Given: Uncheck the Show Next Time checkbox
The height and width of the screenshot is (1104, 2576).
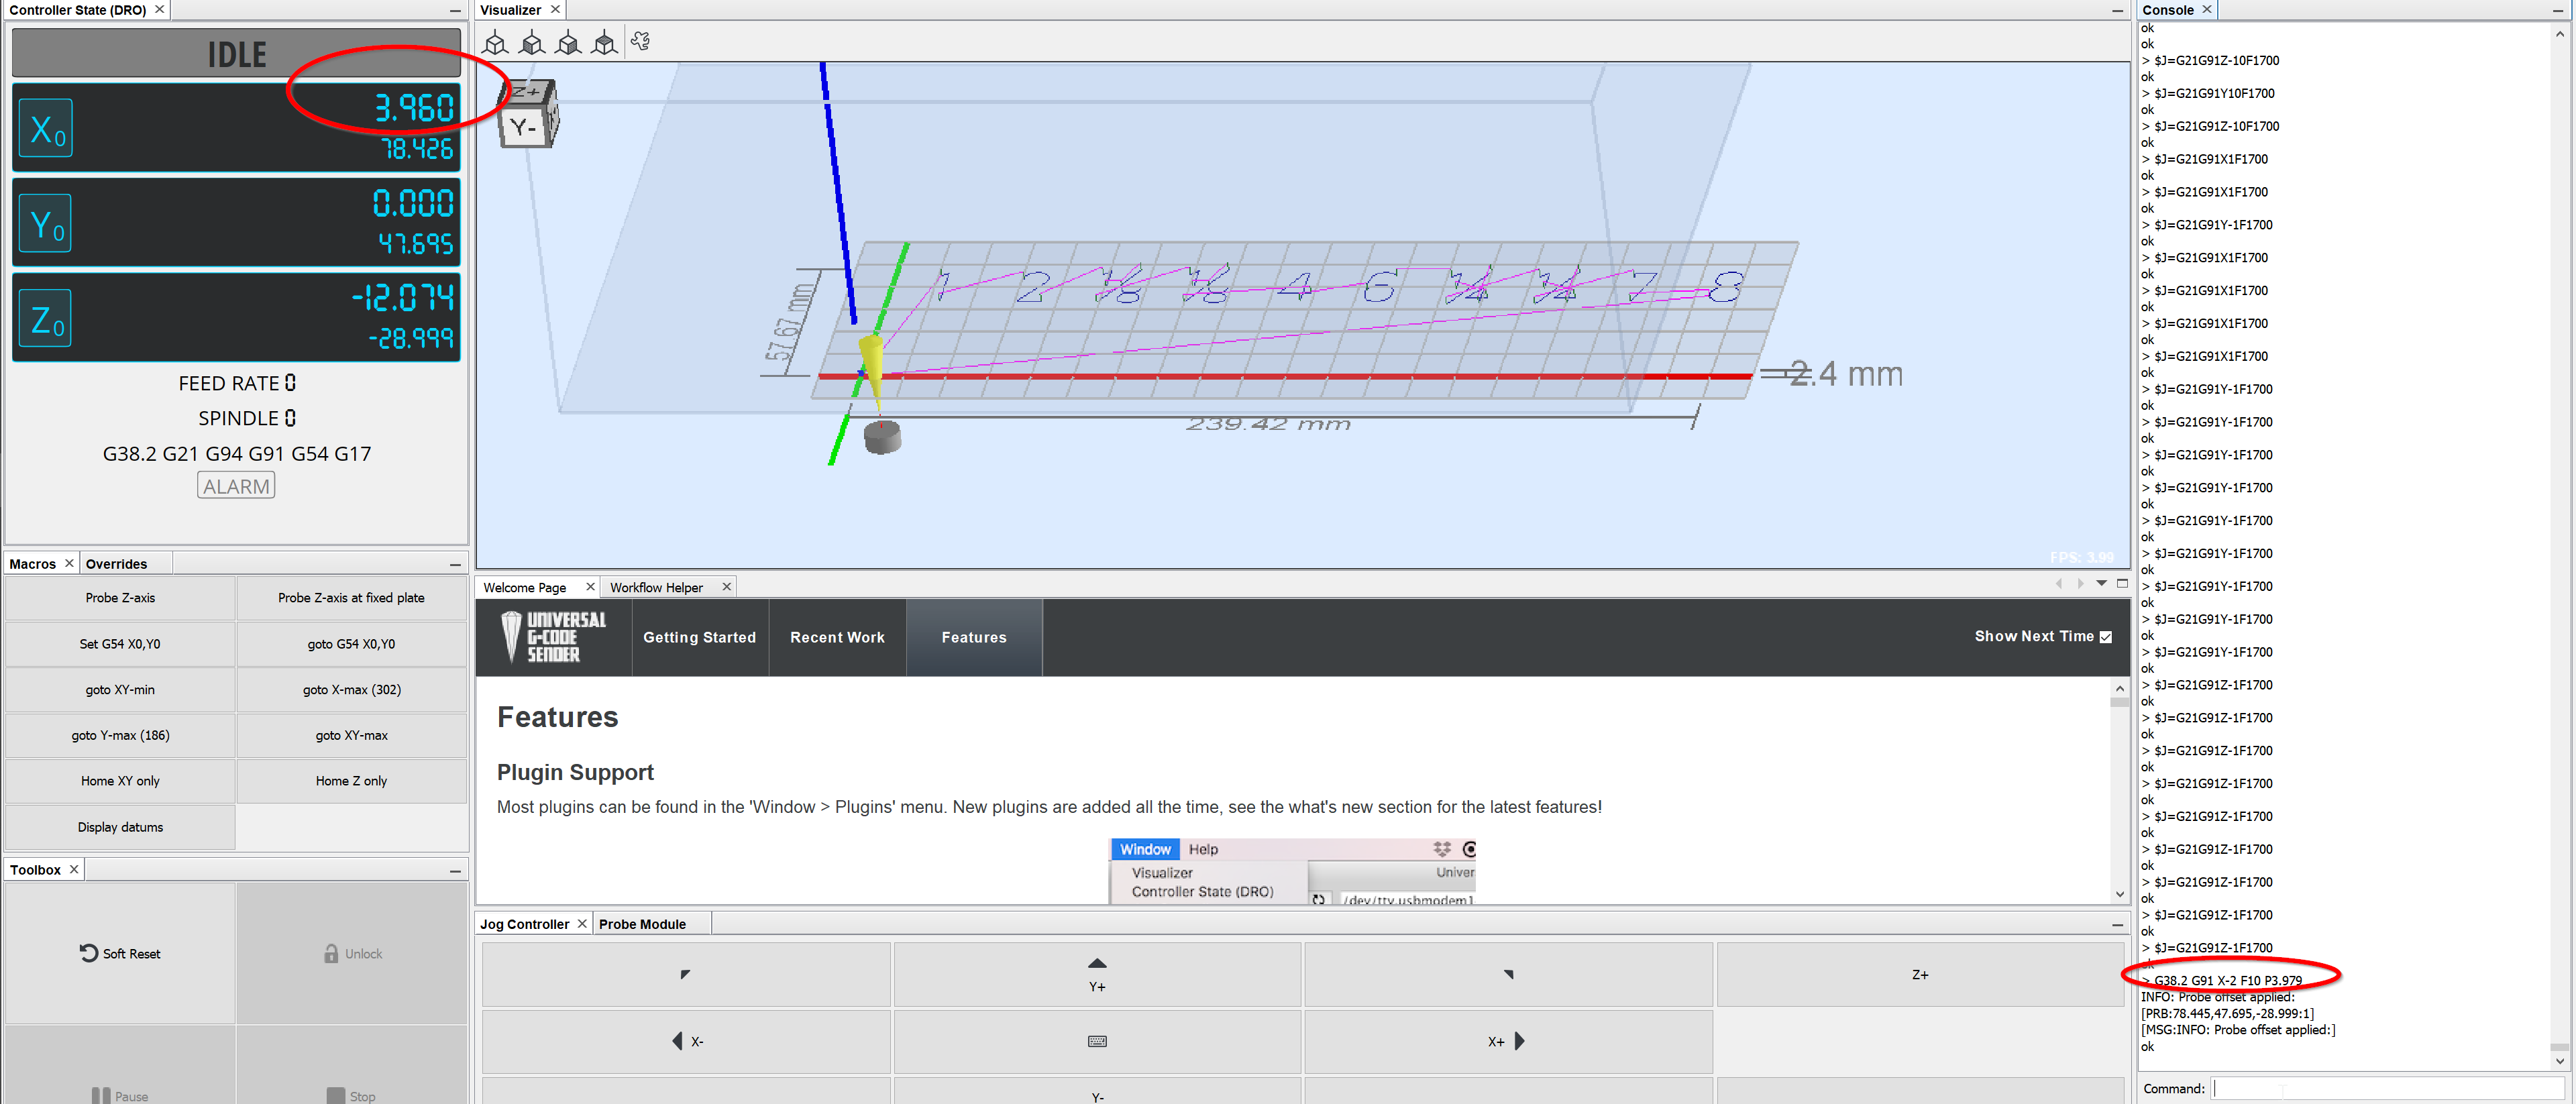Looking at the screenshot, I should click(2105, 636).
